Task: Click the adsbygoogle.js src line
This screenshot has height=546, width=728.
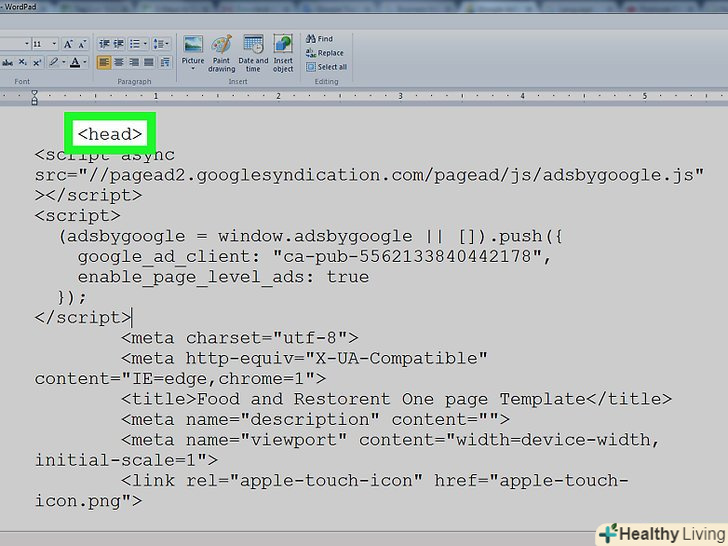Action: [x=369, y=175]
